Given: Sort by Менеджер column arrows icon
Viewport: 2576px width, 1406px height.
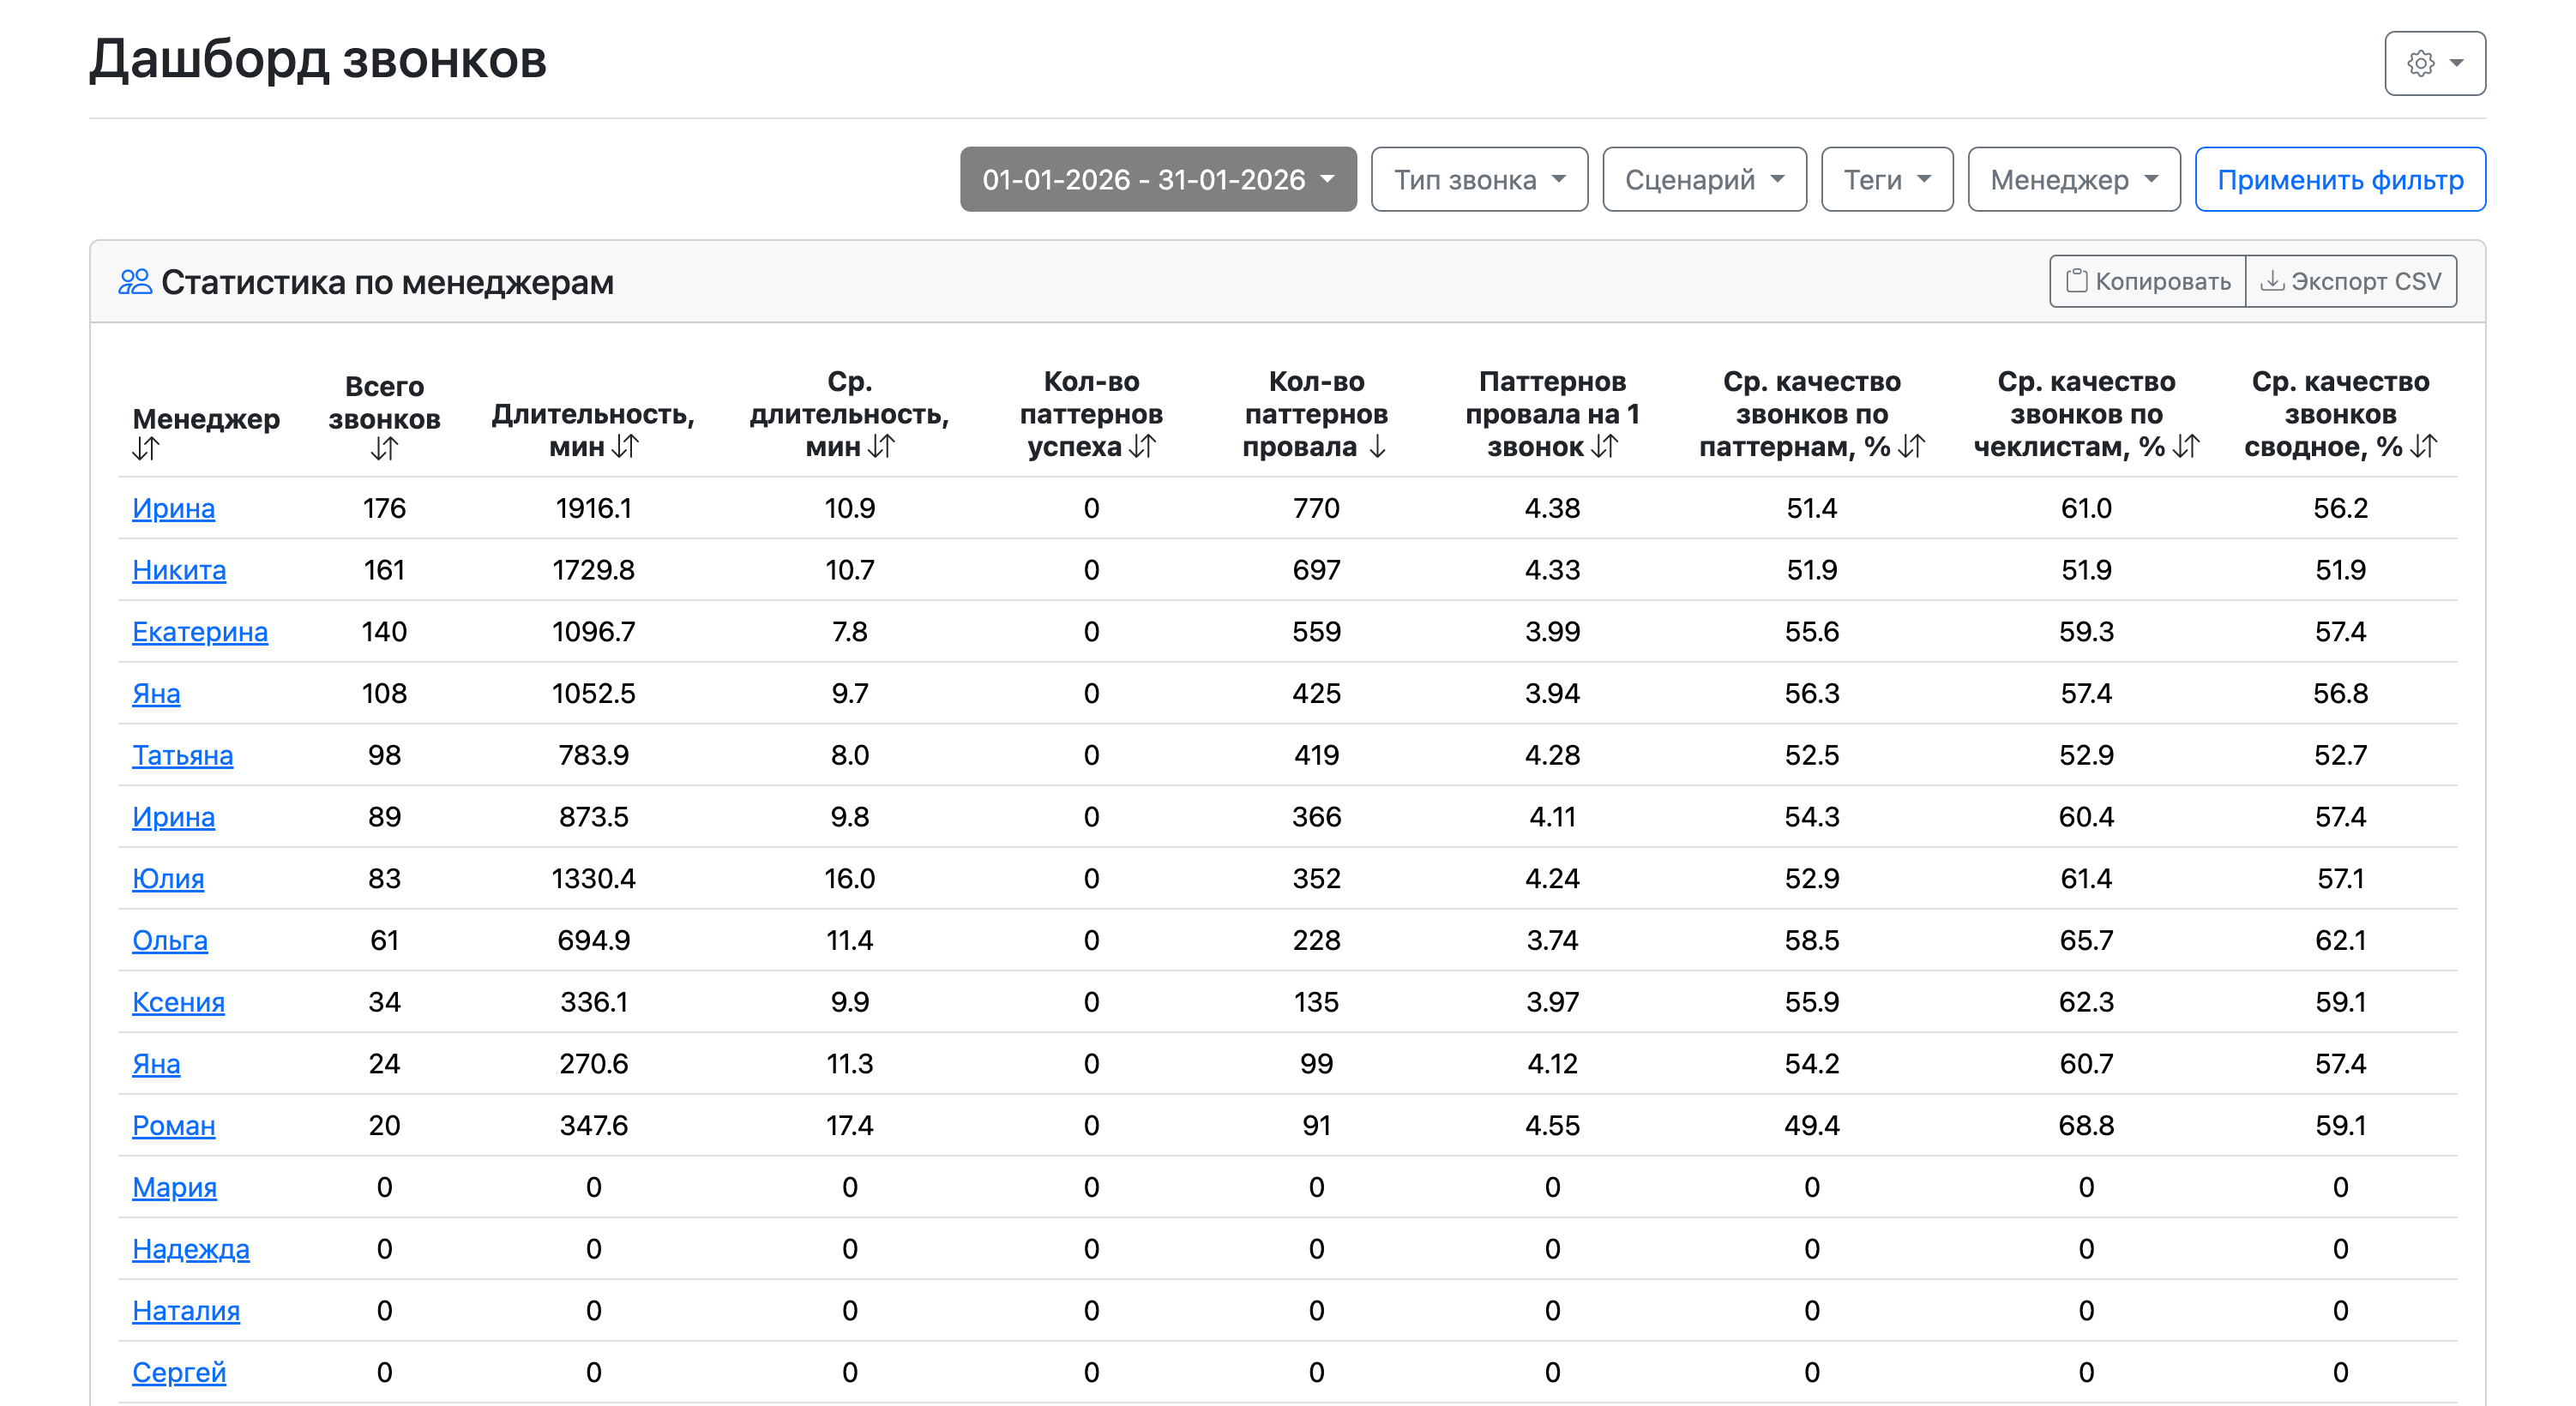Looking at the screenshot, I should [146, 449].
